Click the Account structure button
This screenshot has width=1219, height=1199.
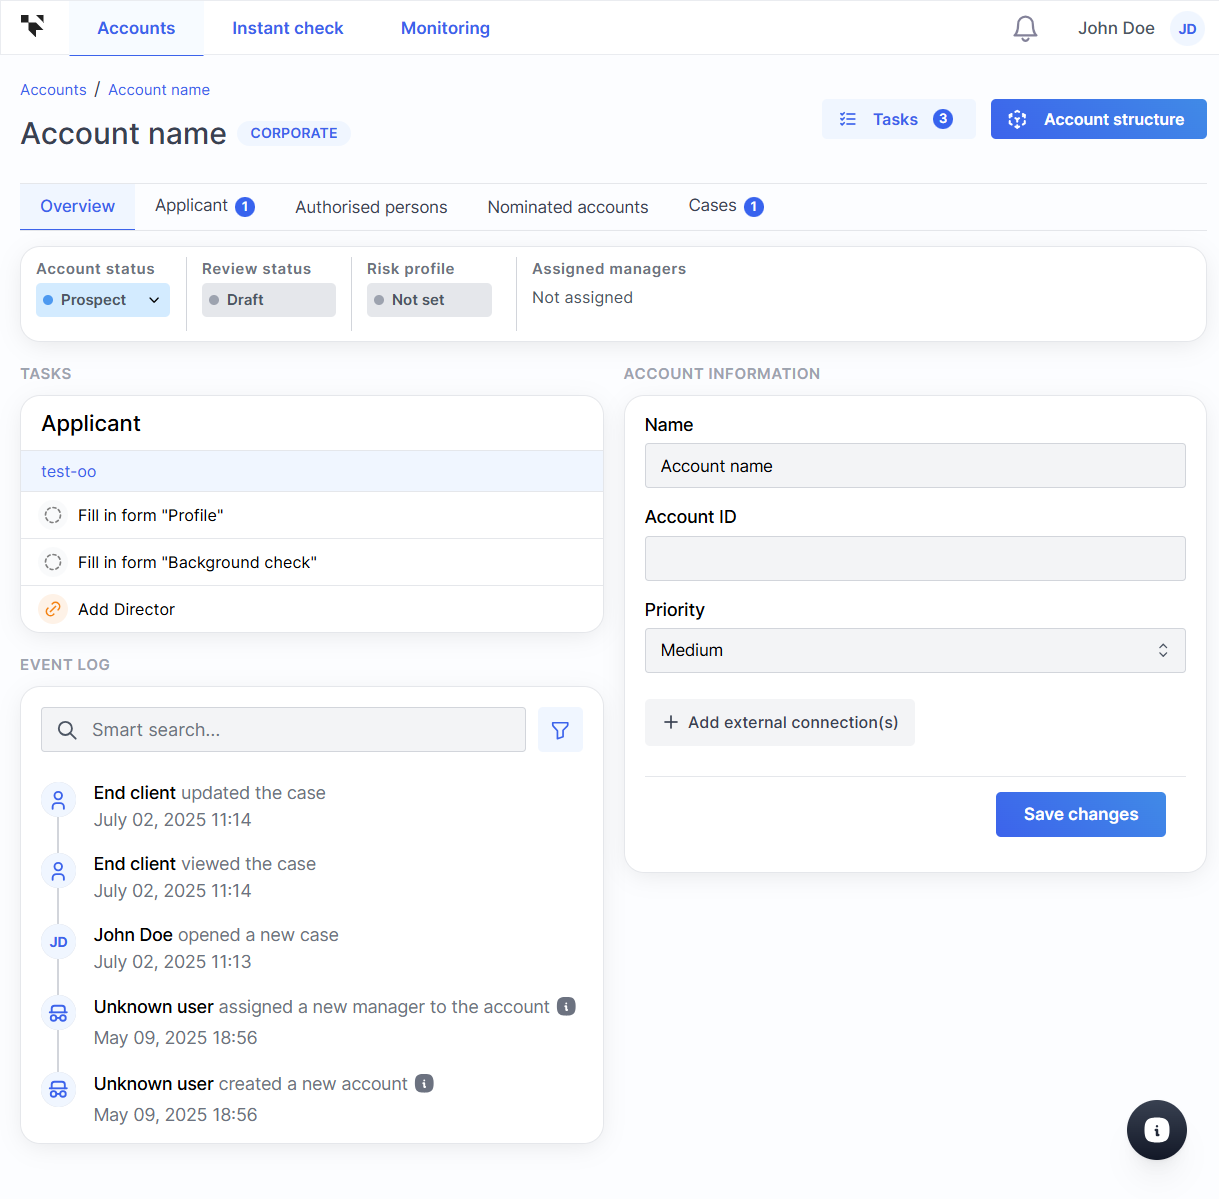coord(1098,119)
